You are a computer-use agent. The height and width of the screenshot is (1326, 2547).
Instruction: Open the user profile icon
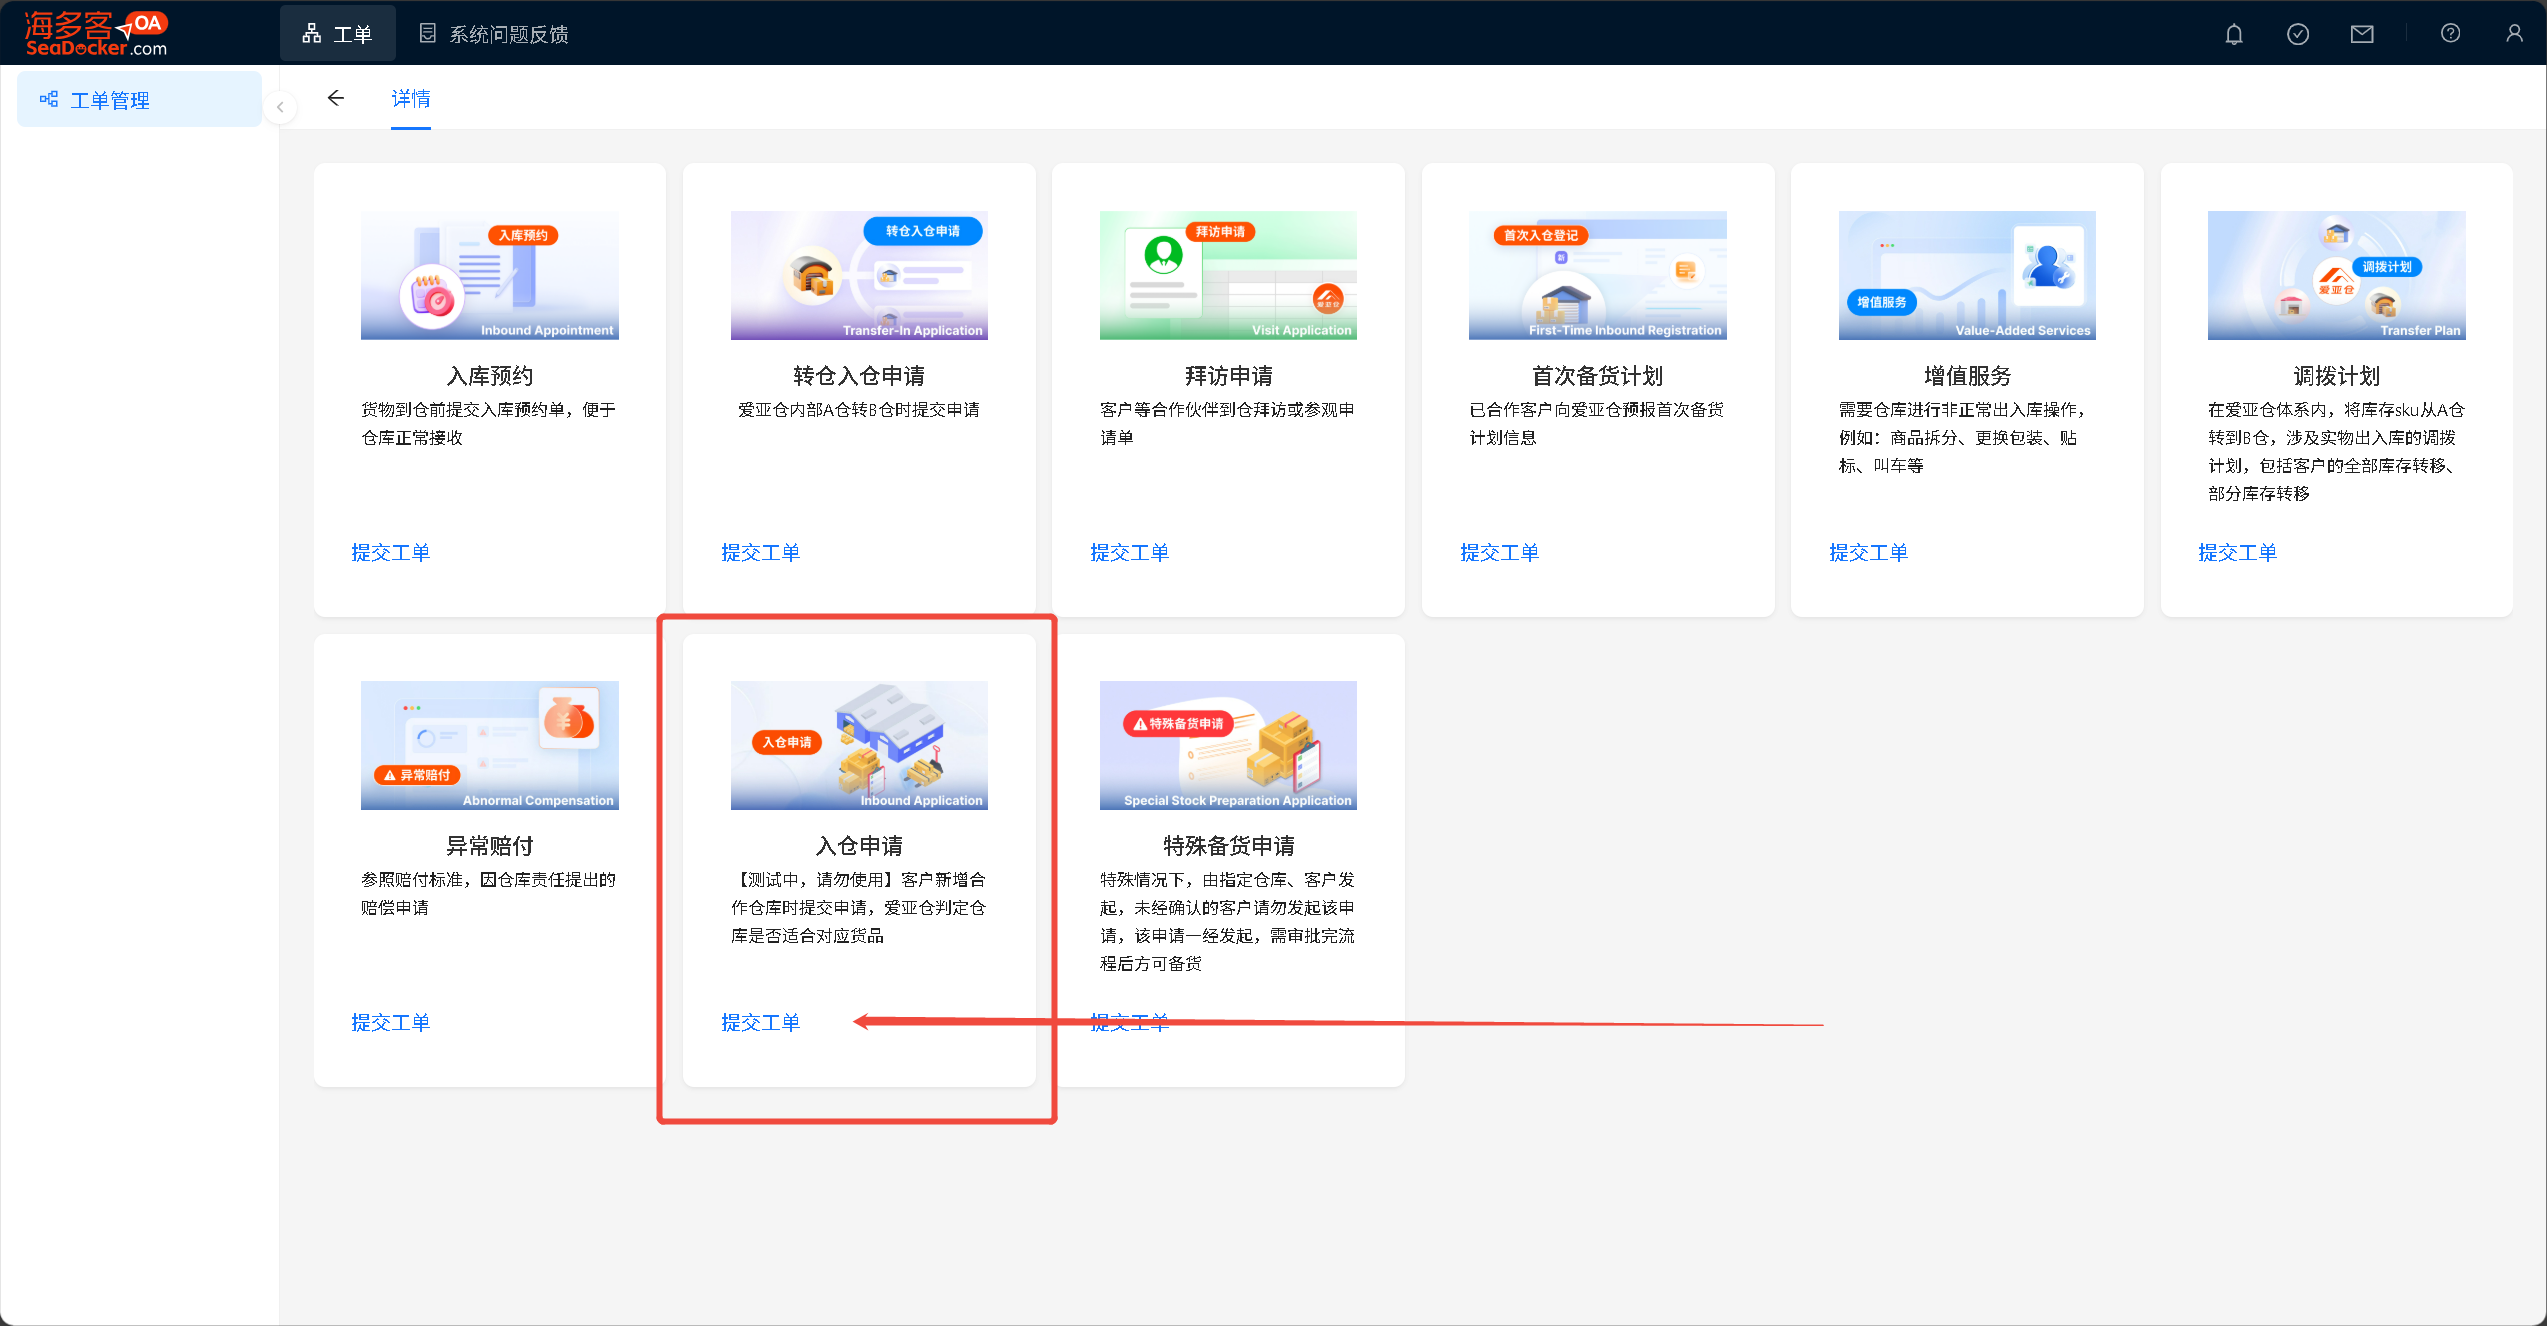2514,34
